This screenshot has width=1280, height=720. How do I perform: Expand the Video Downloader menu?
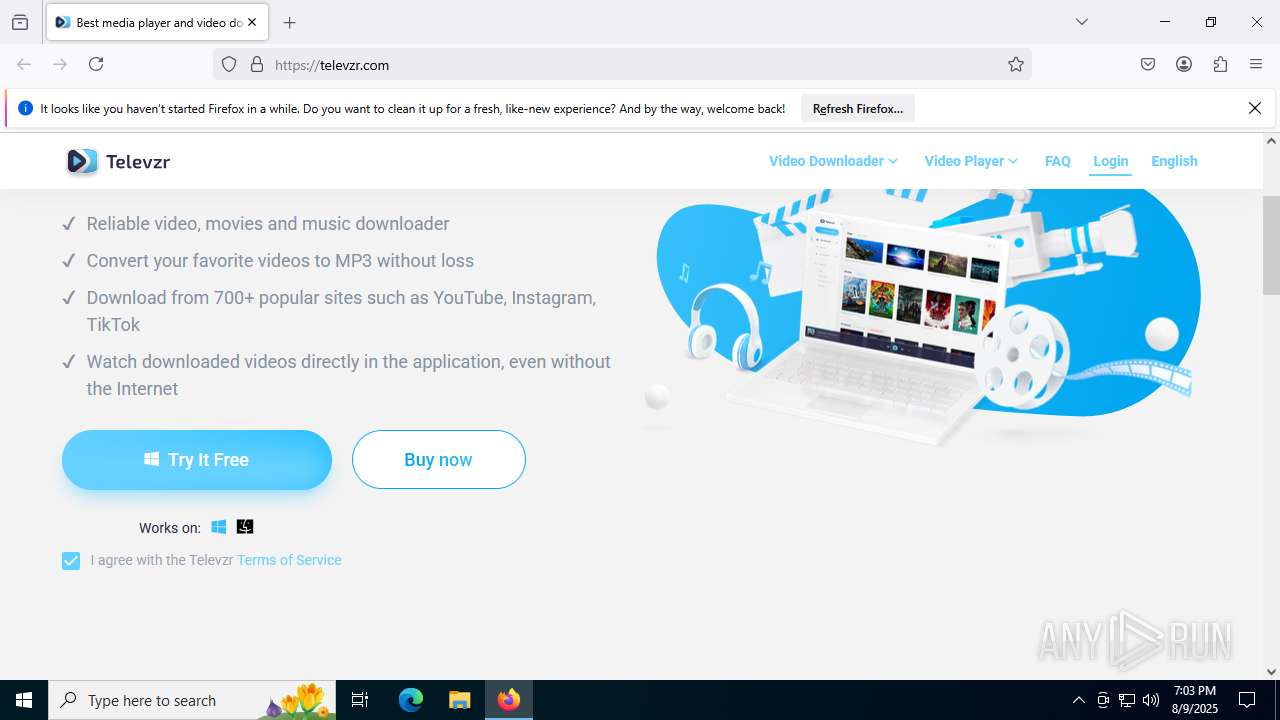click(x=833, y=161)
